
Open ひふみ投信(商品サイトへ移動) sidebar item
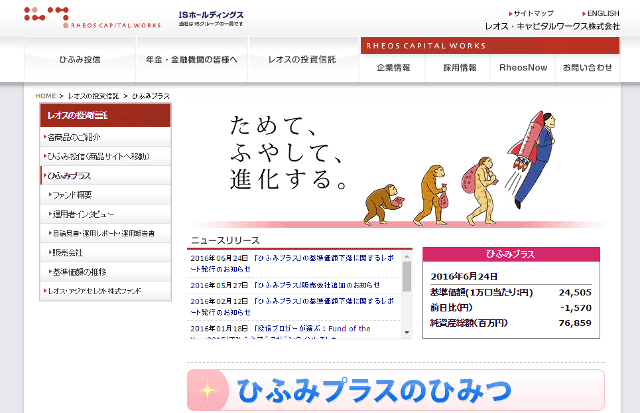click(105, 156)
